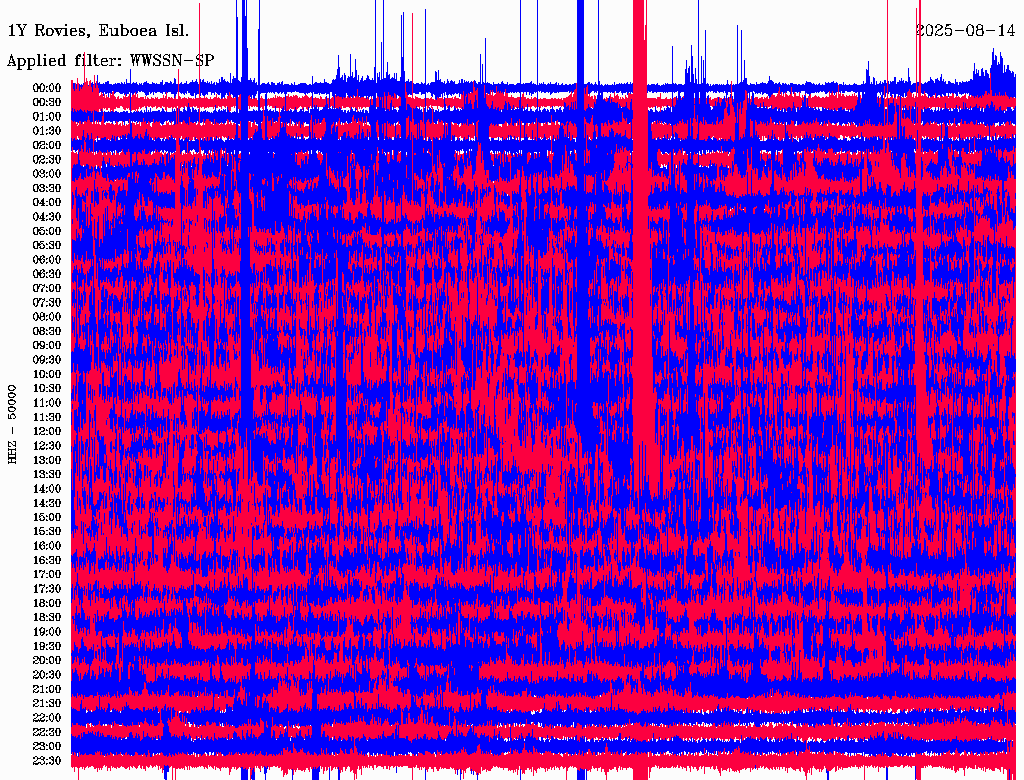The height and width of the screenshot is (780, 1024).
Task: Select the 04:00 time row label
Action: point(47,203)
